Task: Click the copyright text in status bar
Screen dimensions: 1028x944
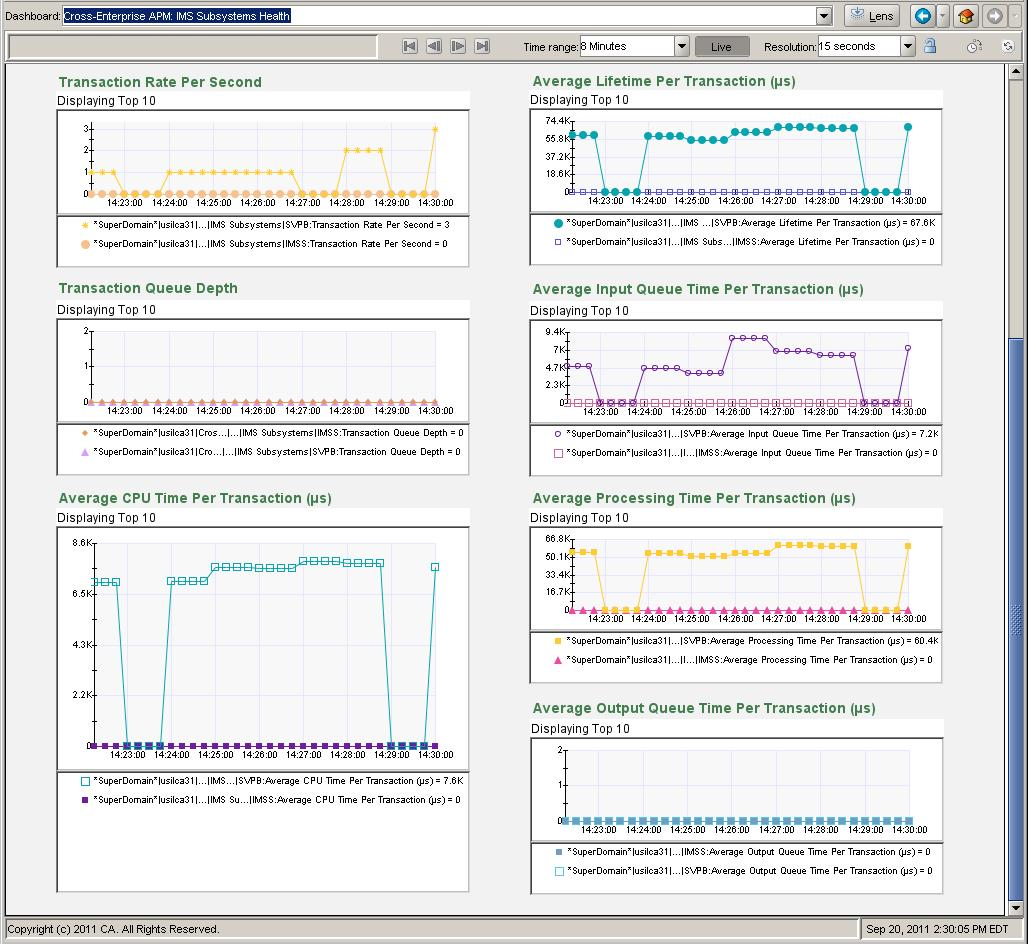Action: [113, 929]
